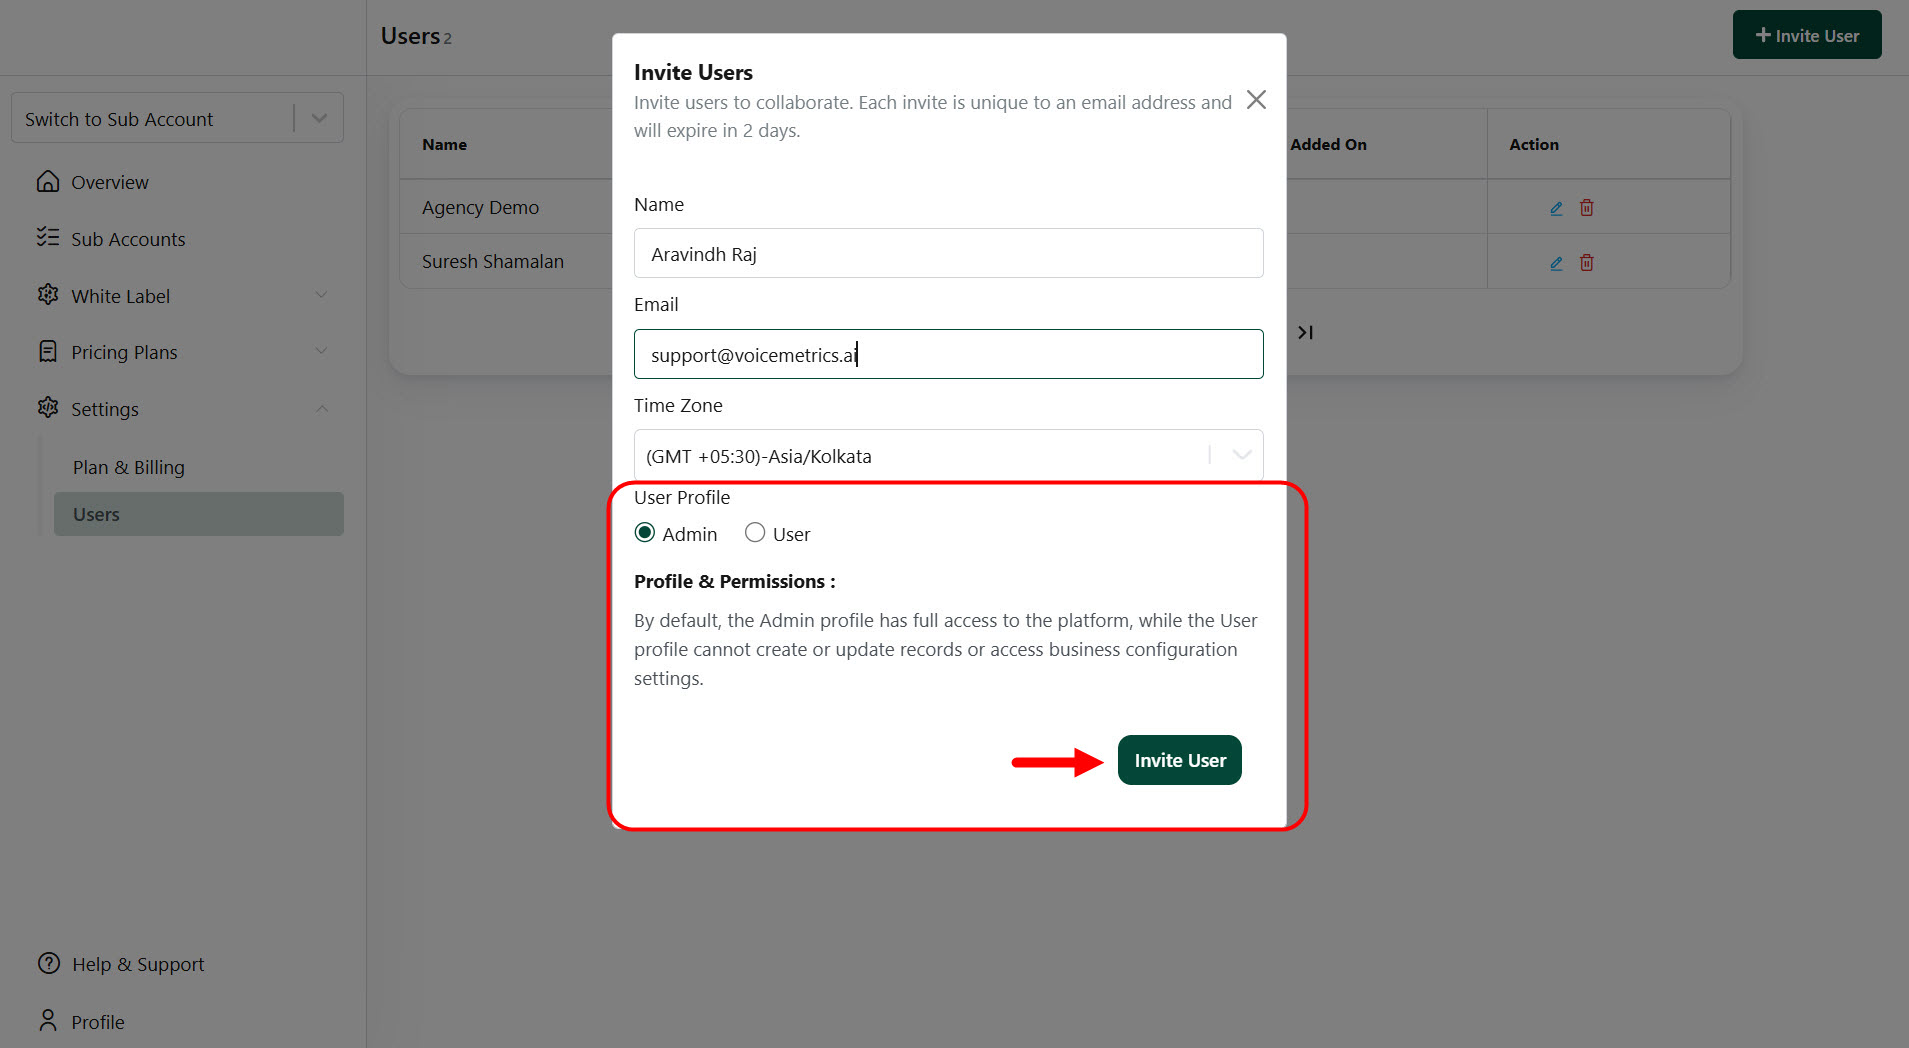This screenshot has height=1048, width=1909.
Task: Open Sub Accounts in sidebar
Action: pyautogui.click(x=128, y=239)
